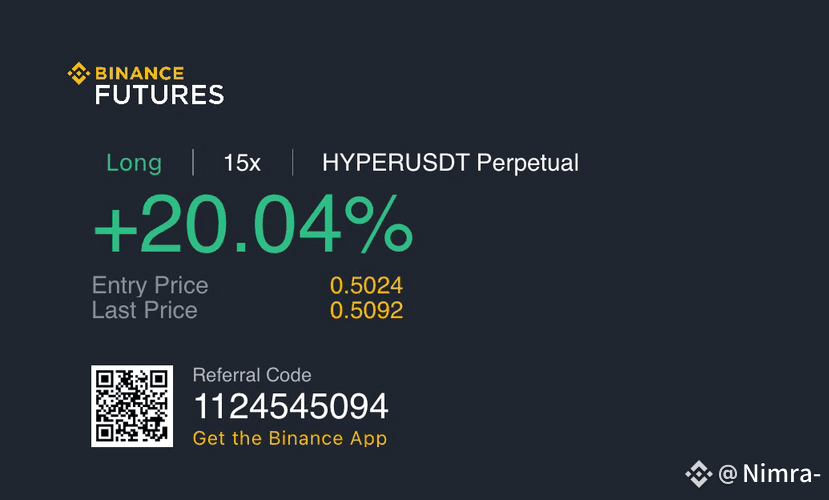Click the Last Price label
829x500 pixels.
pyautogui.click(x=144, y=310)
